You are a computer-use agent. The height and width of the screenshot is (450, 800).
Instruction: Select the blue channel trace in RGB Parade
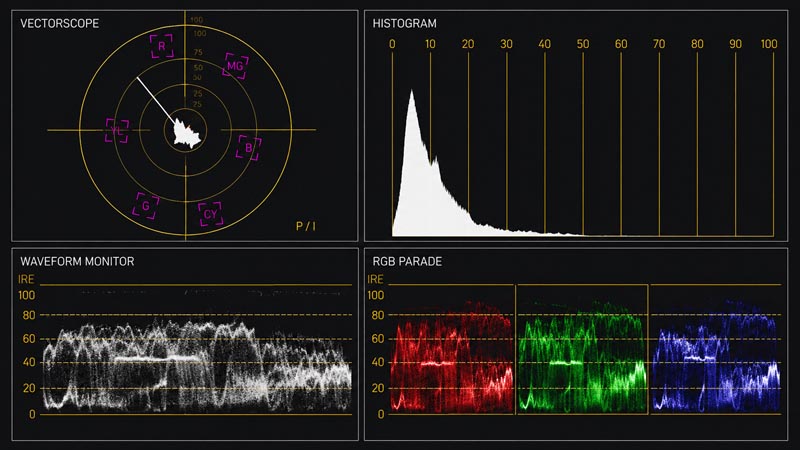[x=716, y=357]
